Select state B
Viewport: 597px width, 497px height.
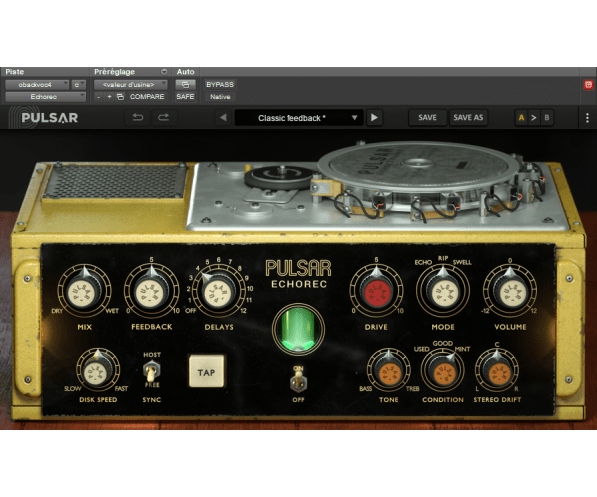(547, 118)
